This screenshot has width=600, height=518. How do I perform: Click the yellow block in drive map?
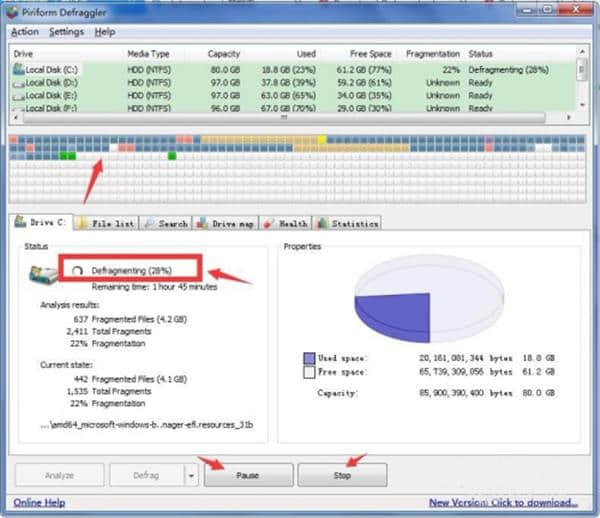[x=322, y=139]
